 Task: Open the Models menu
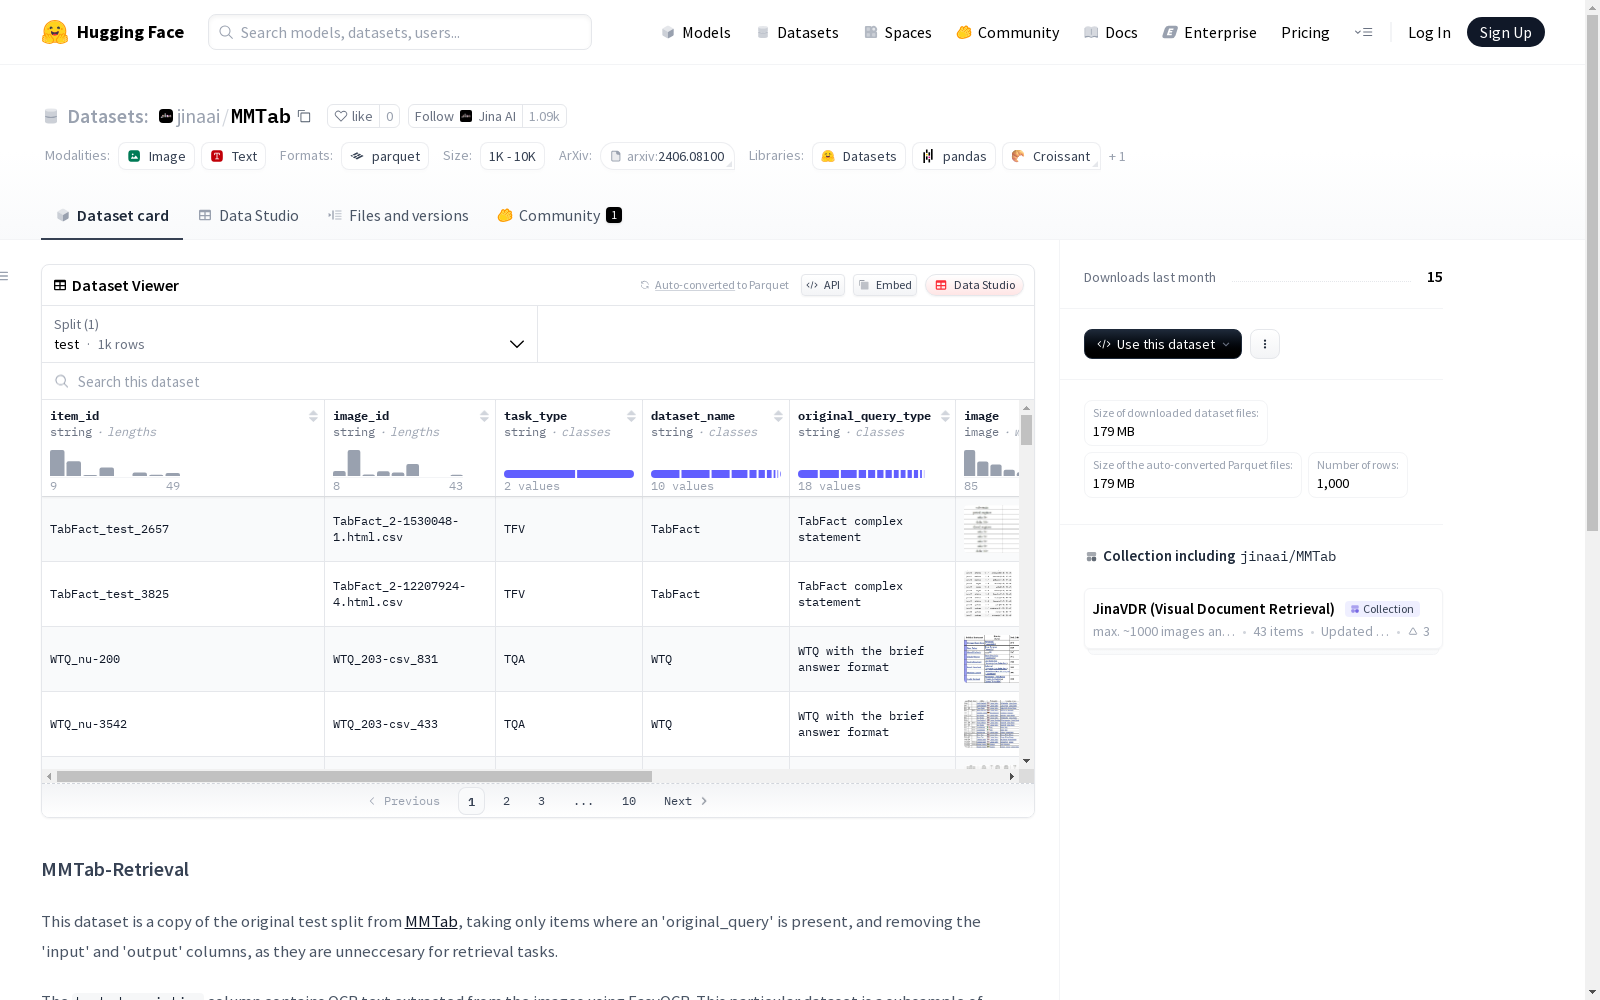(696, 32)
